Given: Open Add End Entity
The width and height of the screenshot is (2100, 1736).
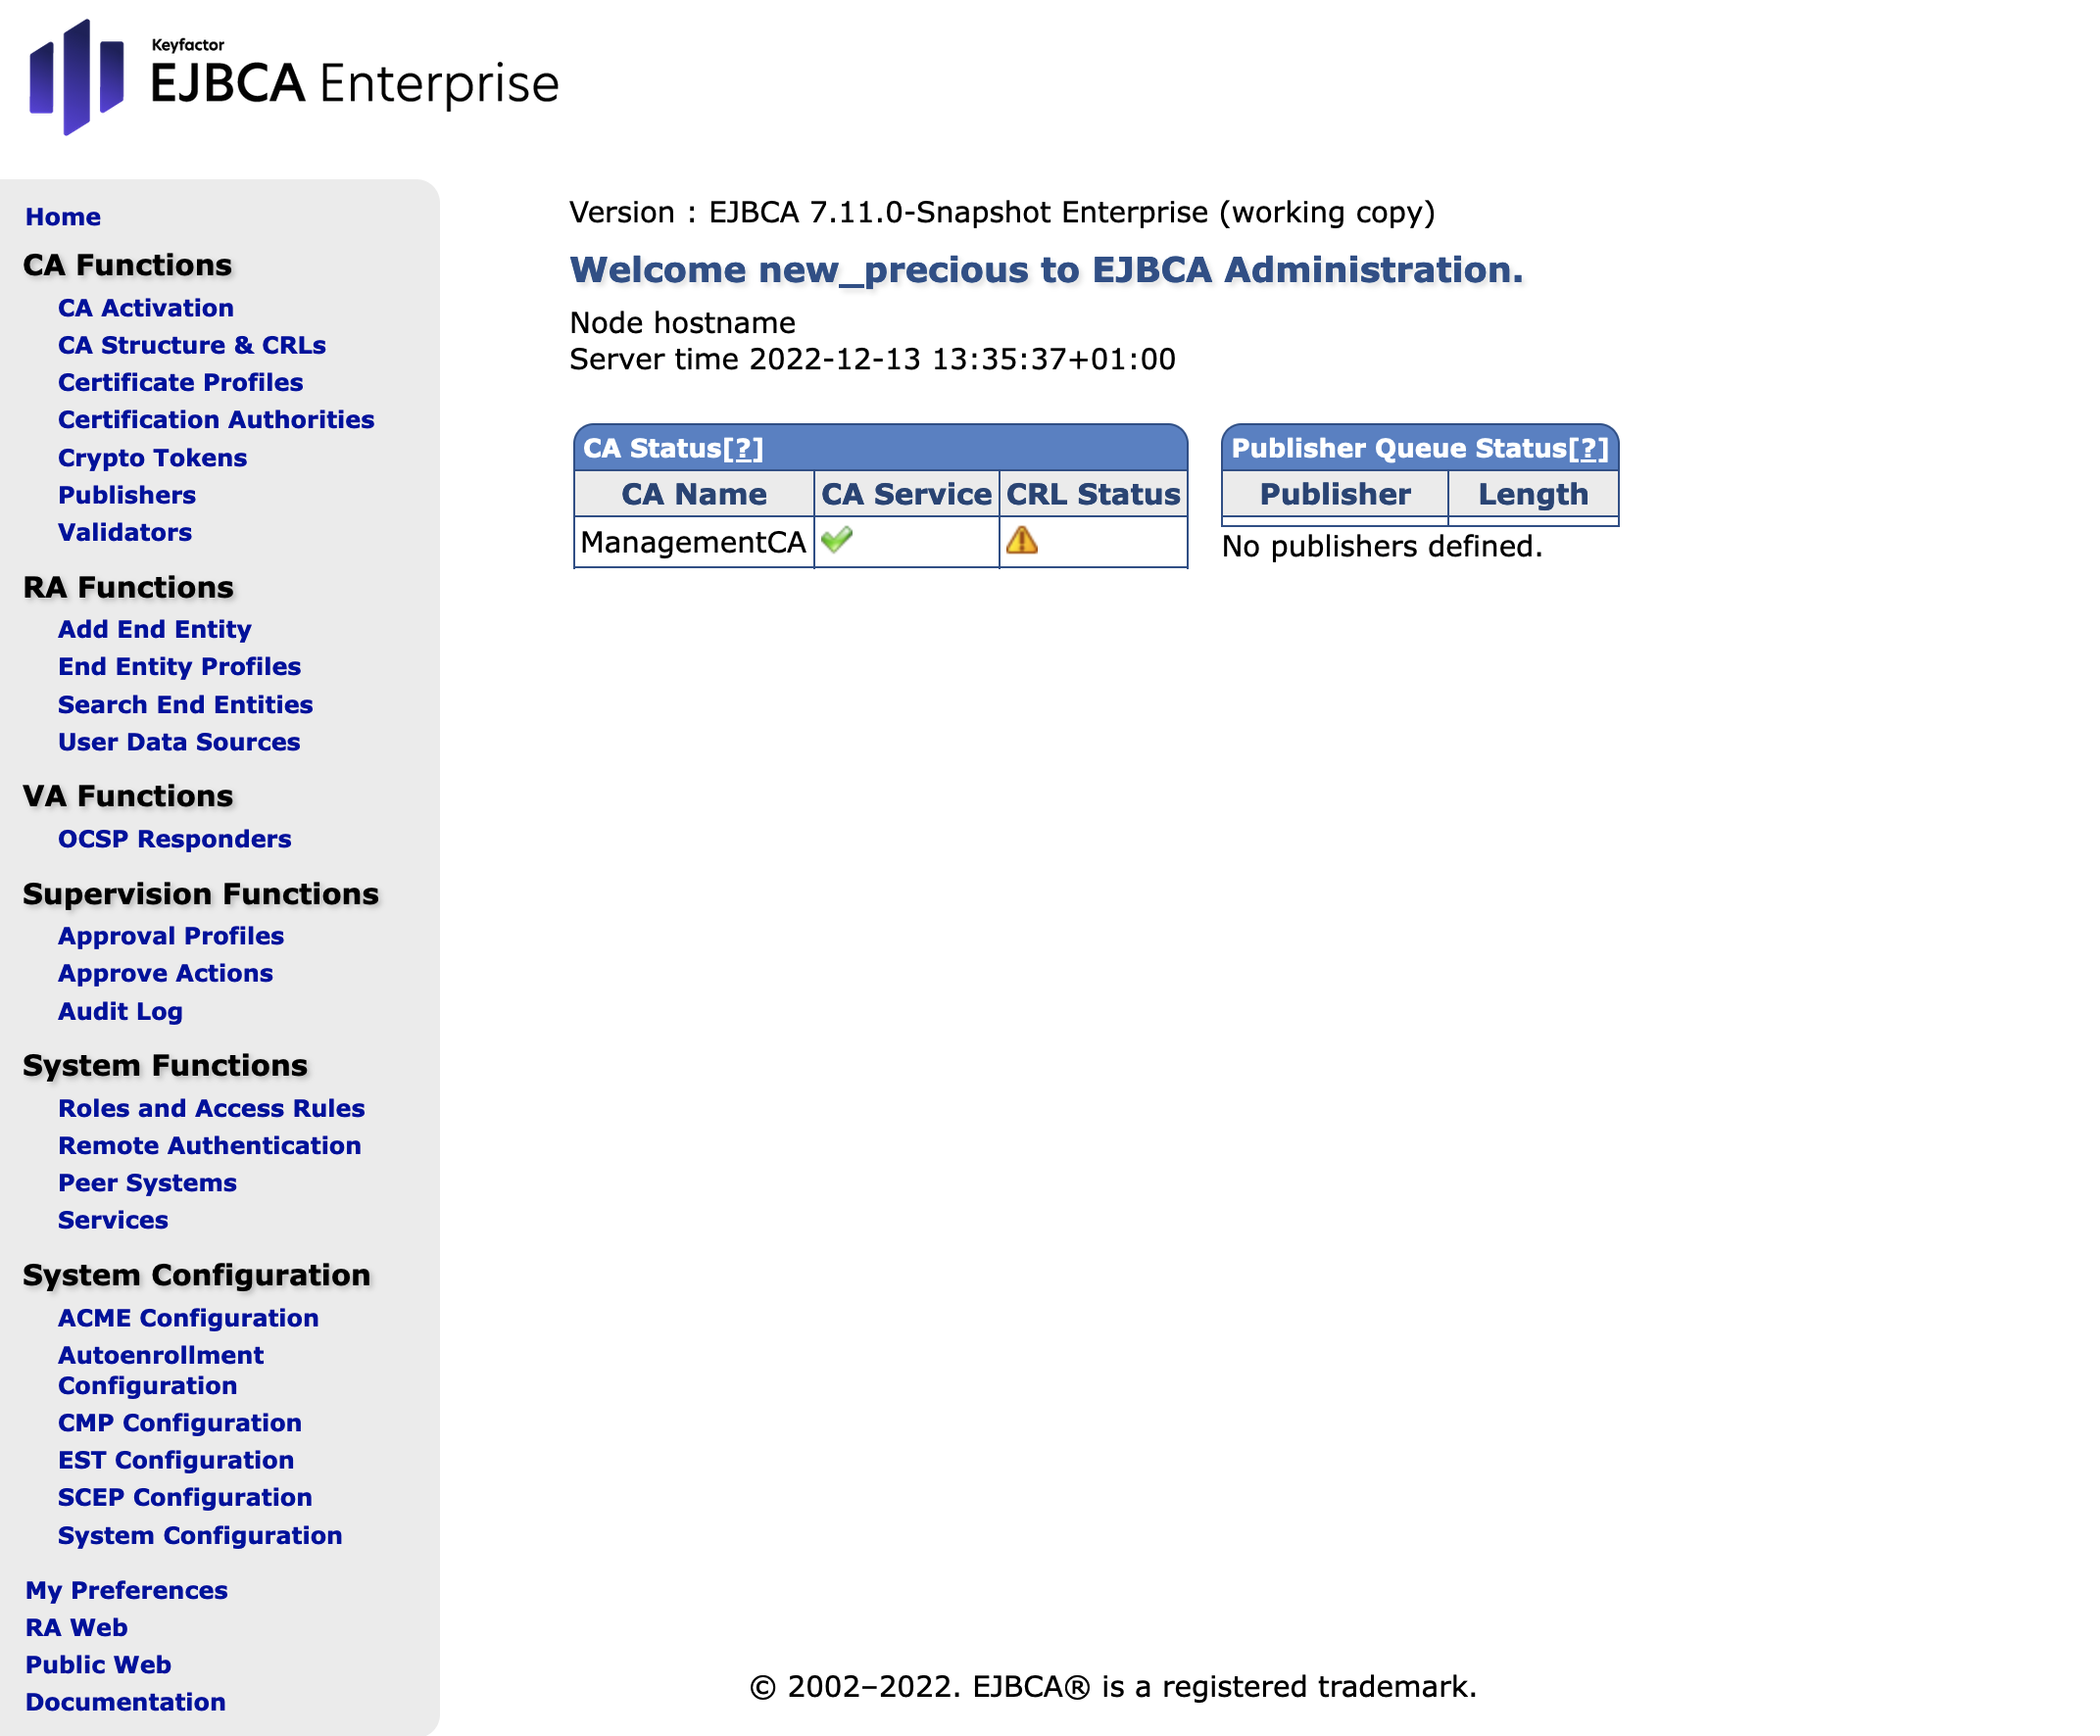Looking at the screenshot, I should (x=155, y=629).
